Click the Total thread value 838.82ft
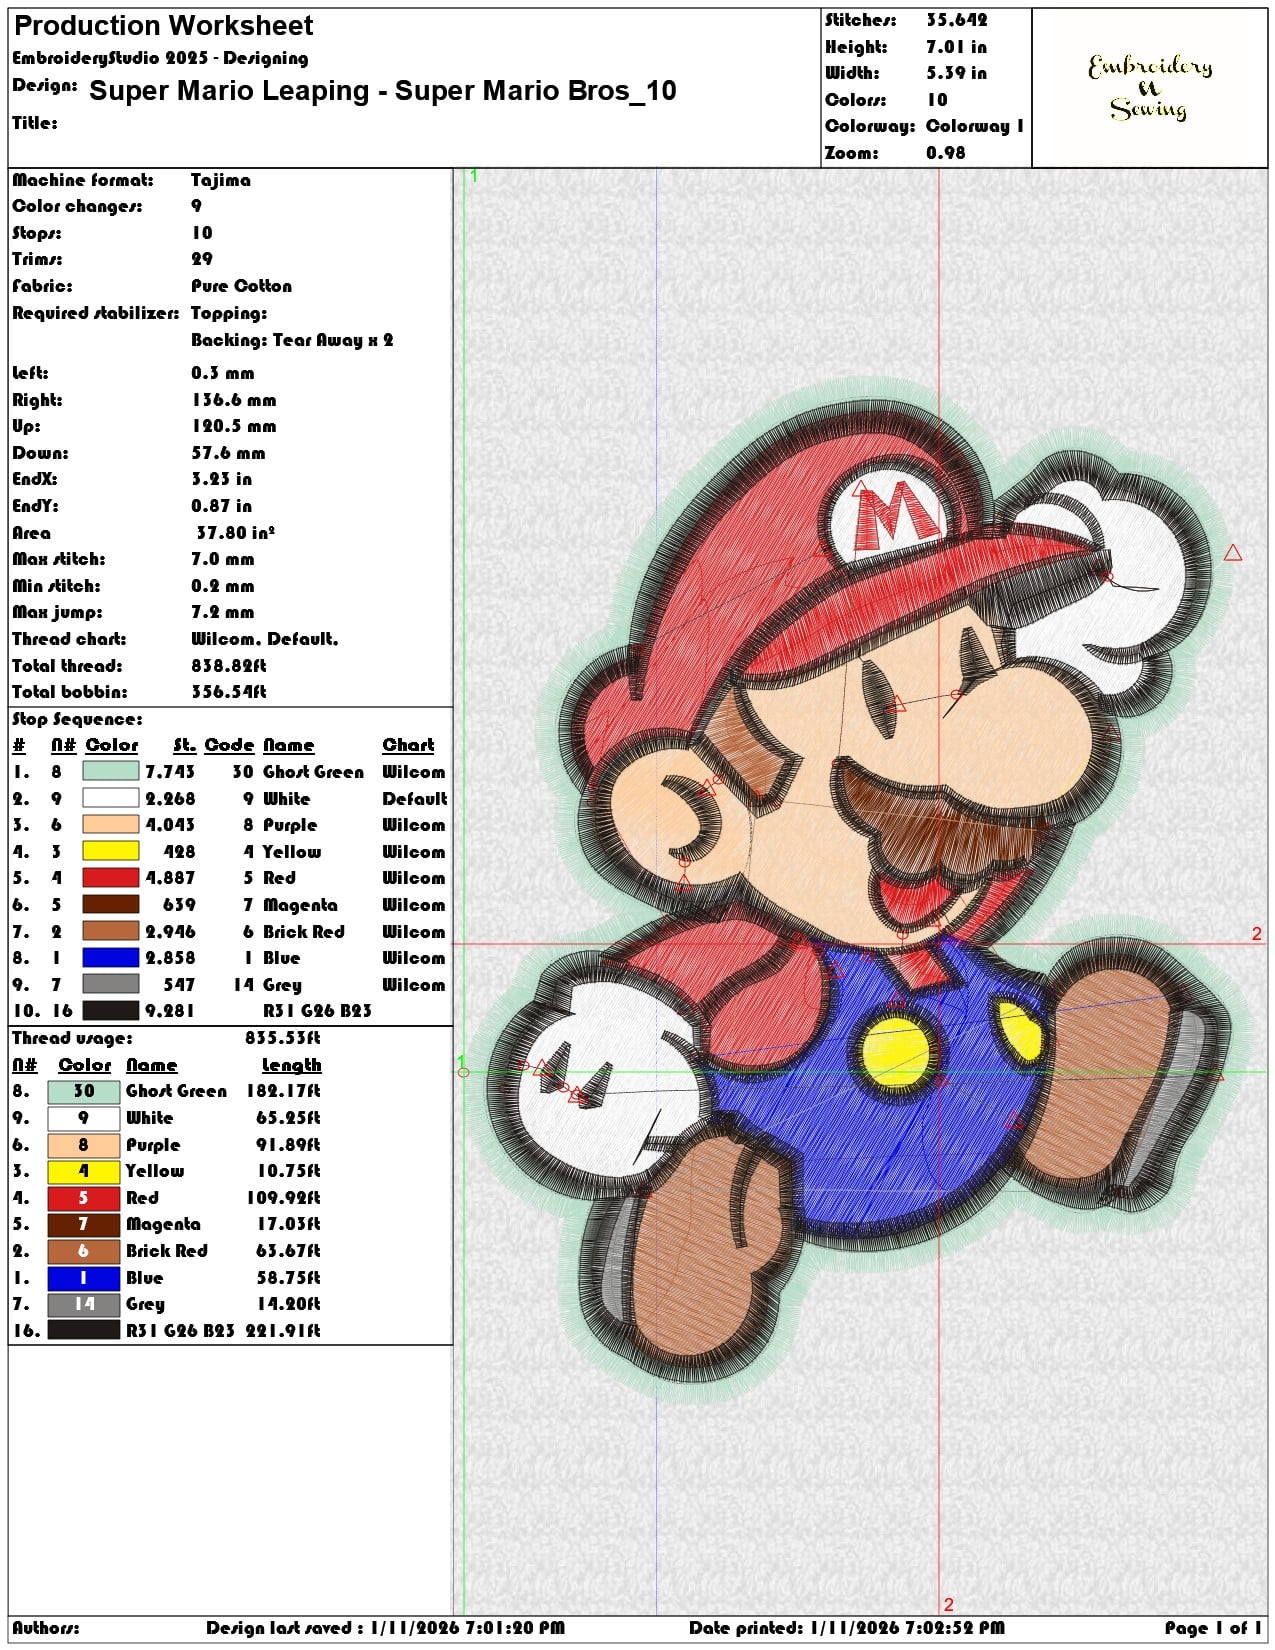The image size is (1275, 1650). coord(229,665)
